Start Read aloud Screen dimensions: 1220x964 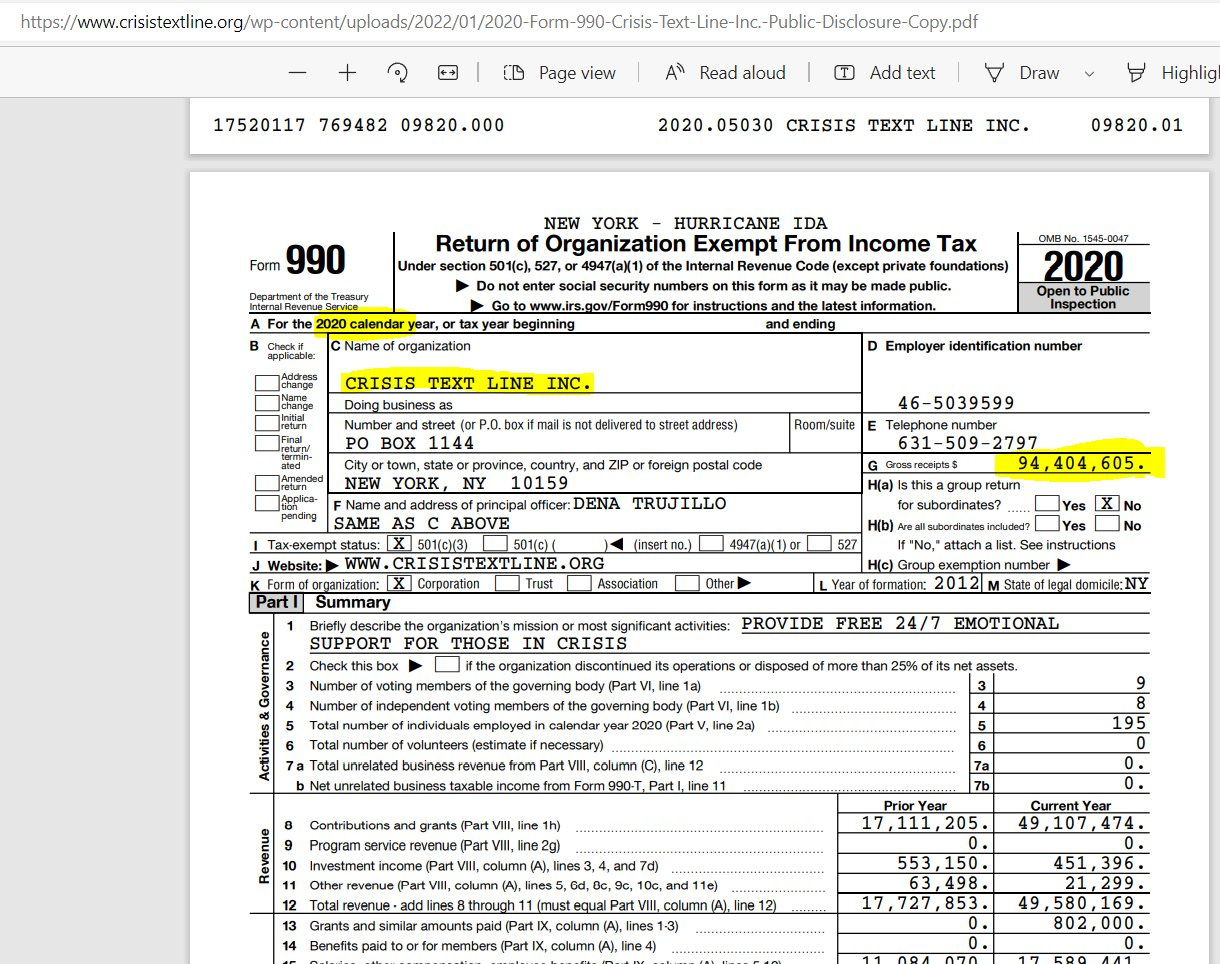pyautogui.click(x=726, y=73)
